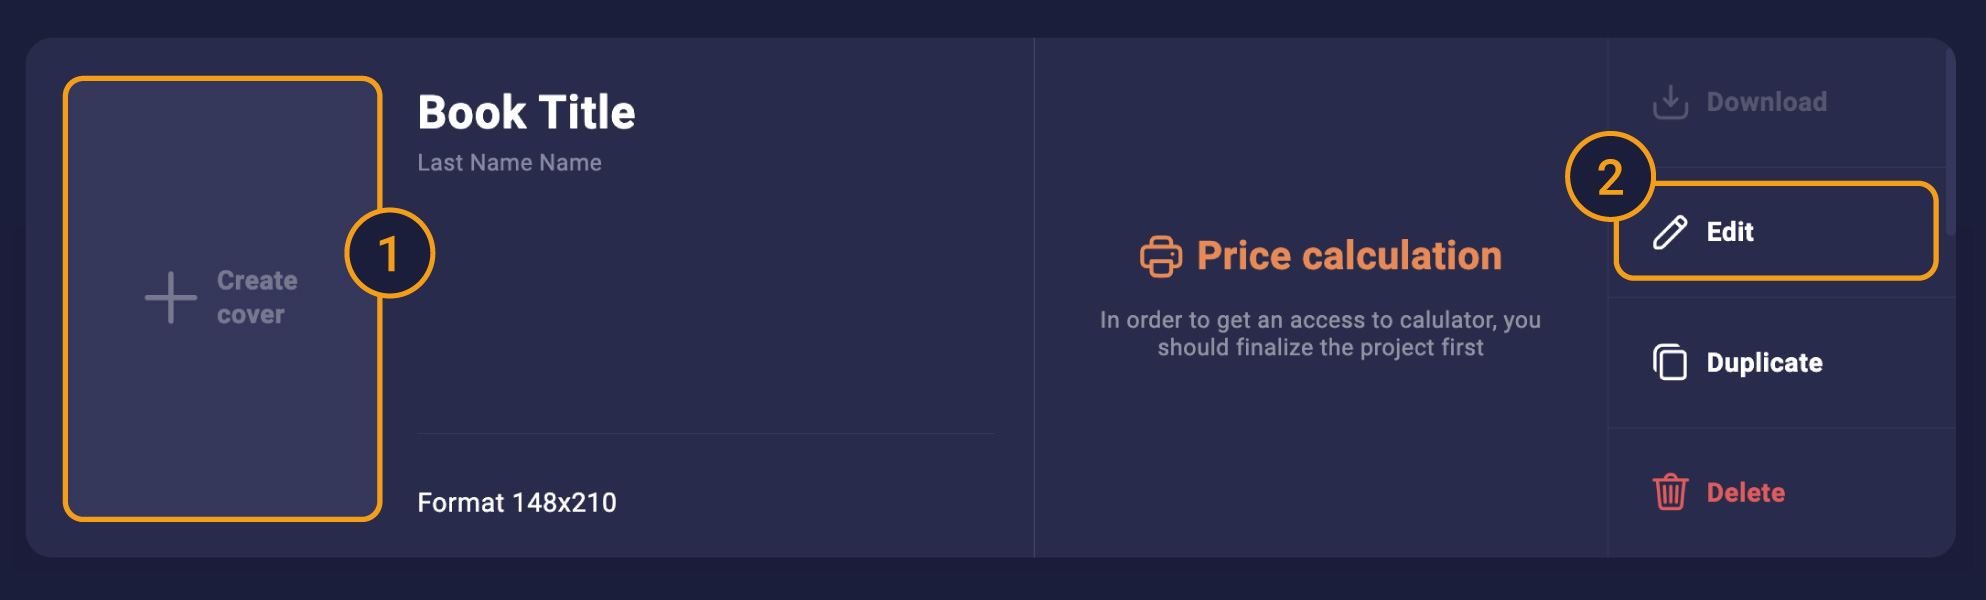Click the plus icon on the cover

tap(170, 298)
